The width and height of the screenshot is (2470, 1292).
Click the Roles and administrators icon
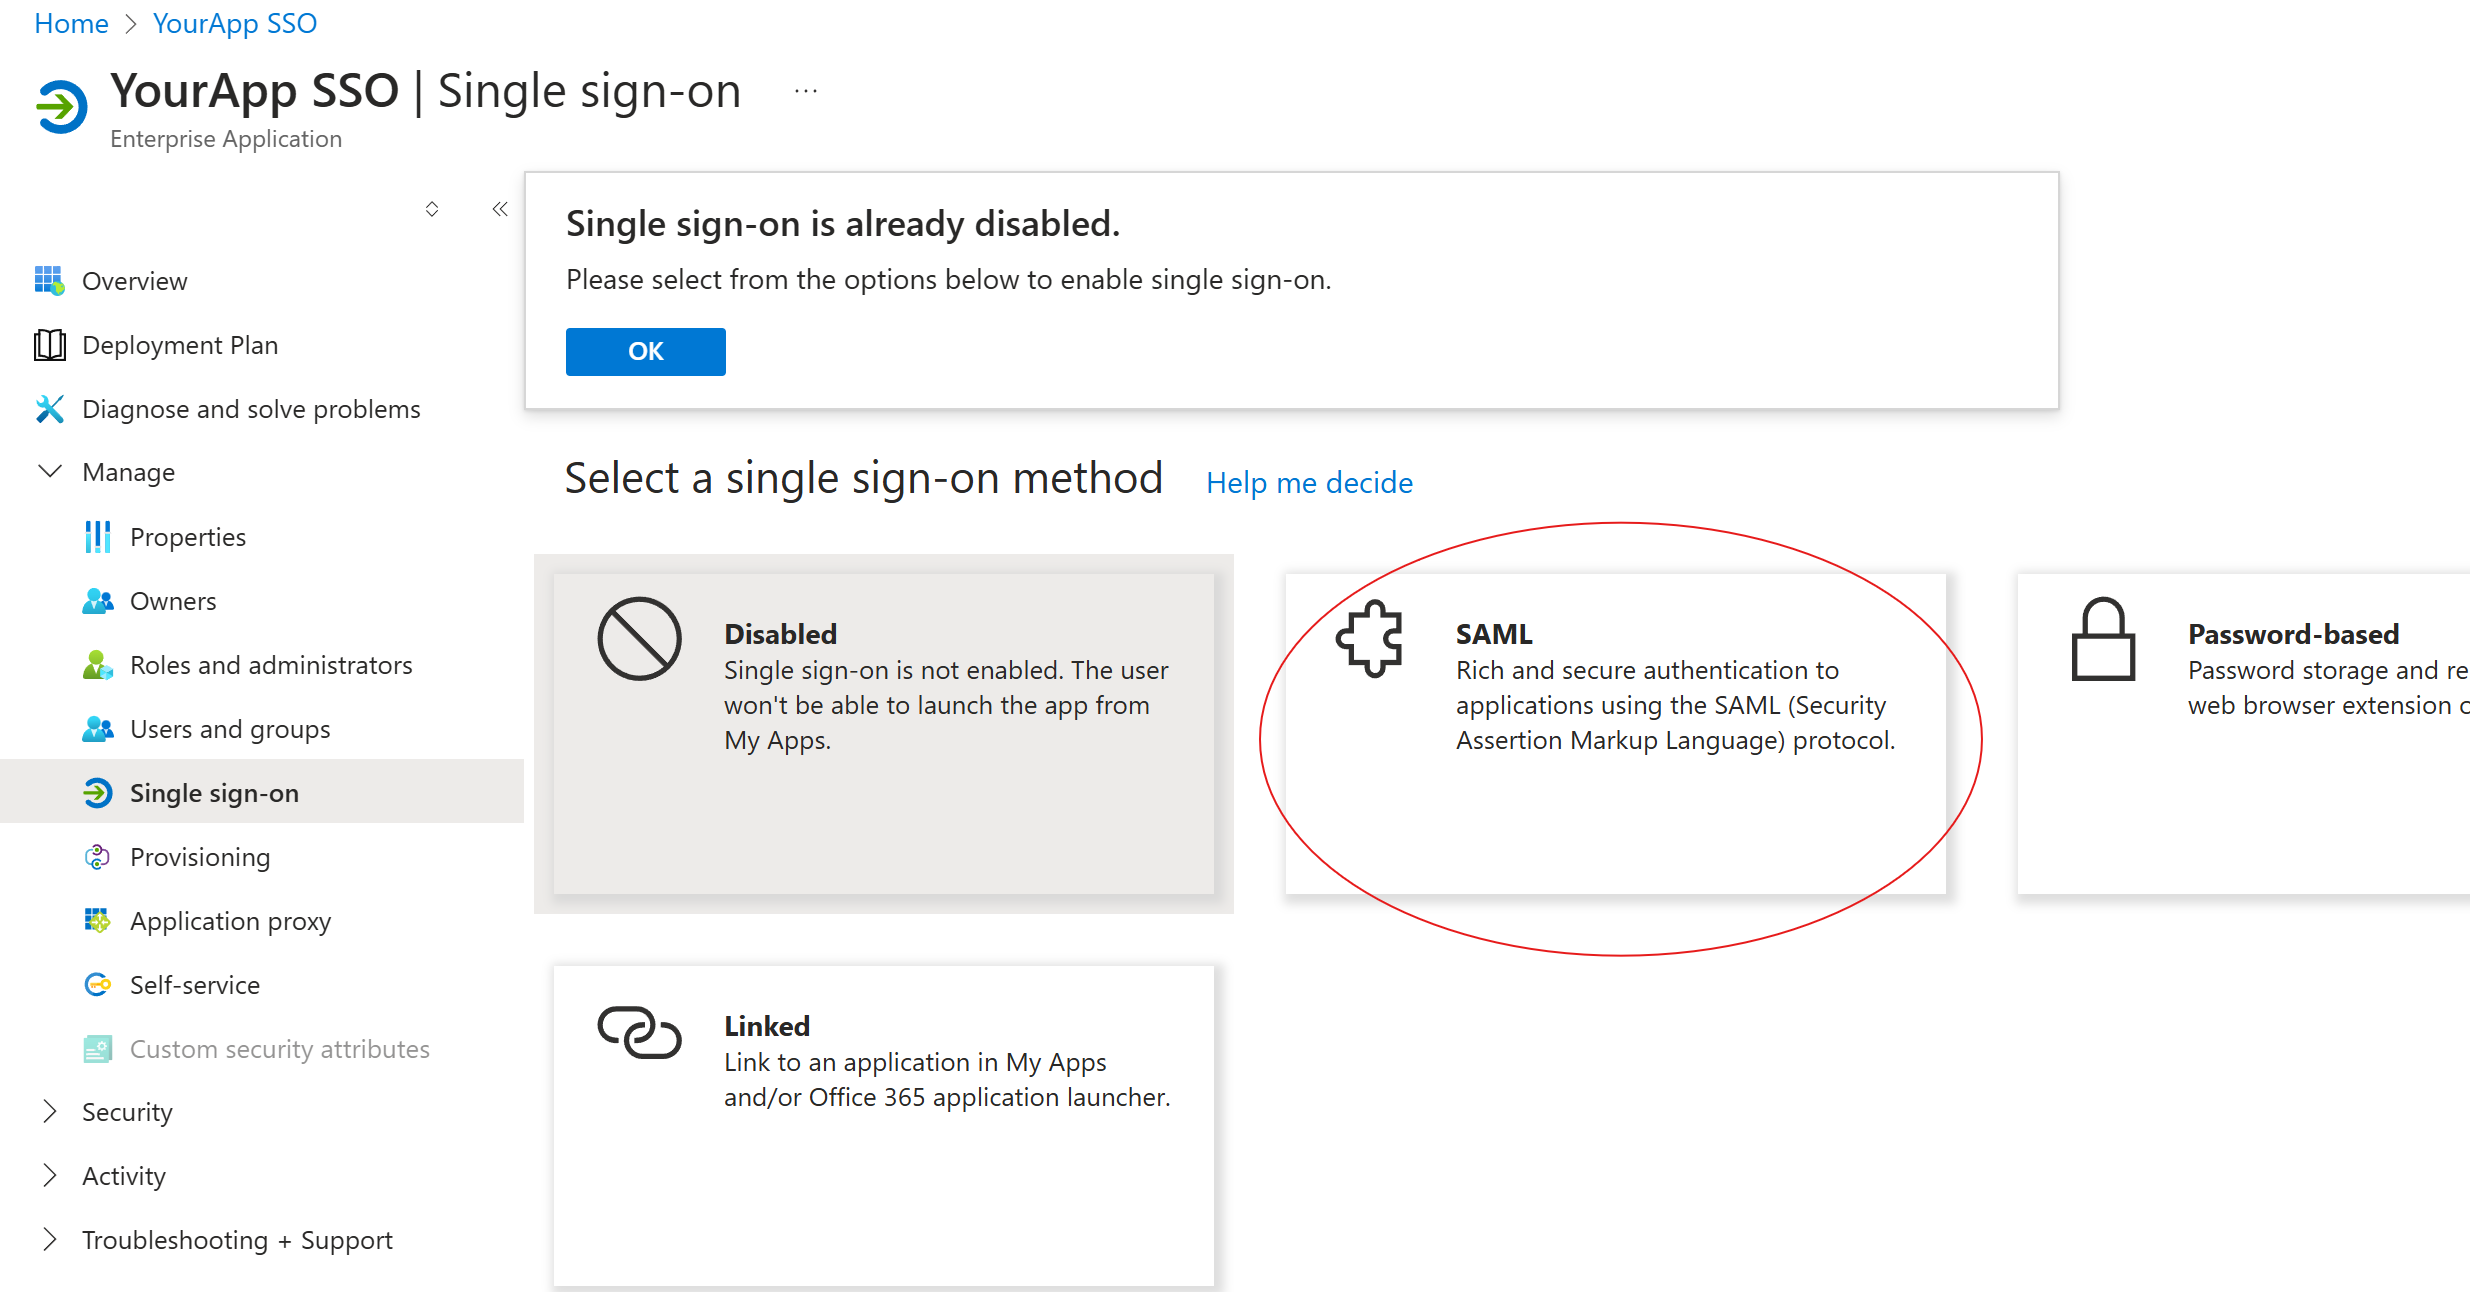[x=97, y=665]
